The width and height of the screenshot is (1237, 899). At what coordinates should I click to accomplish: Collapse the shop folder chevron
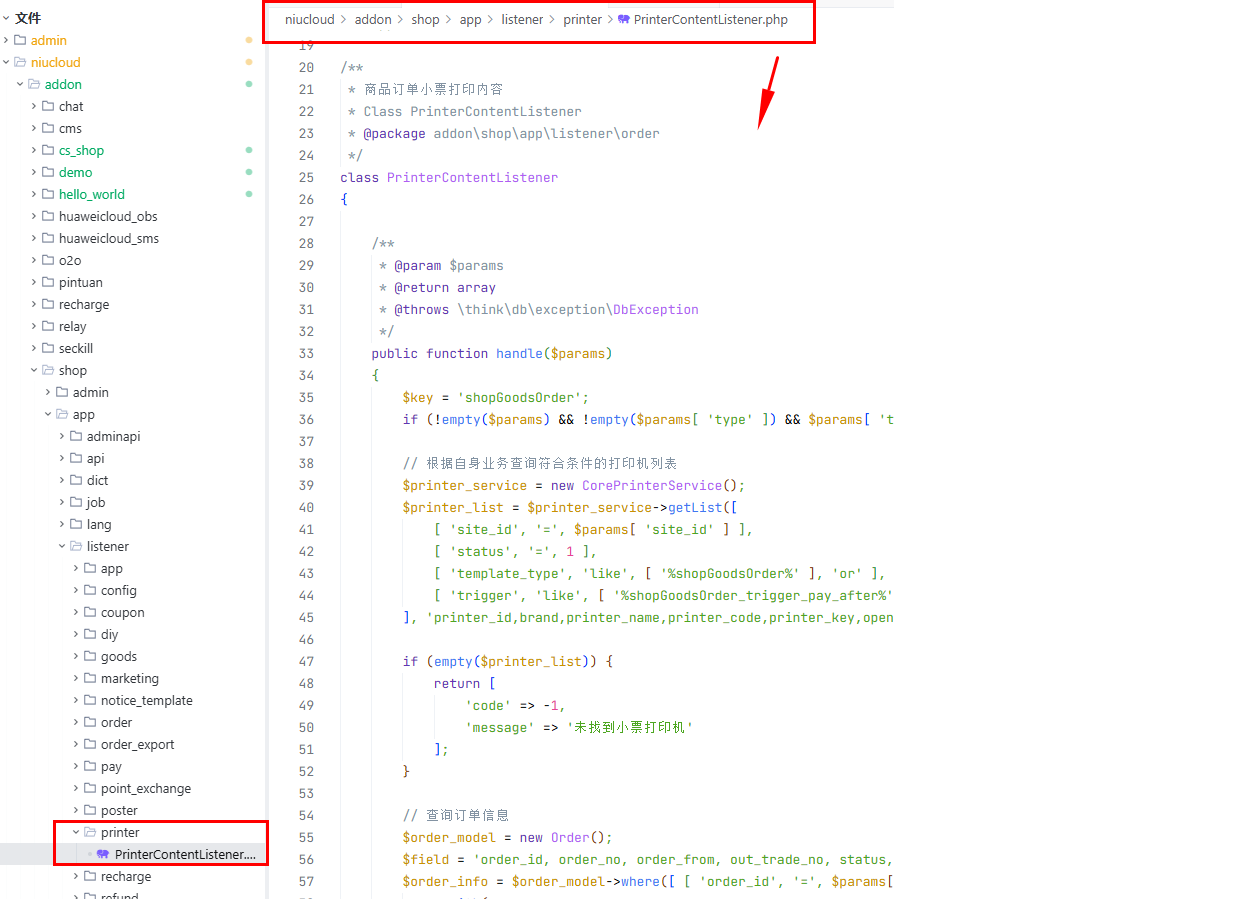tap(34, 370)
